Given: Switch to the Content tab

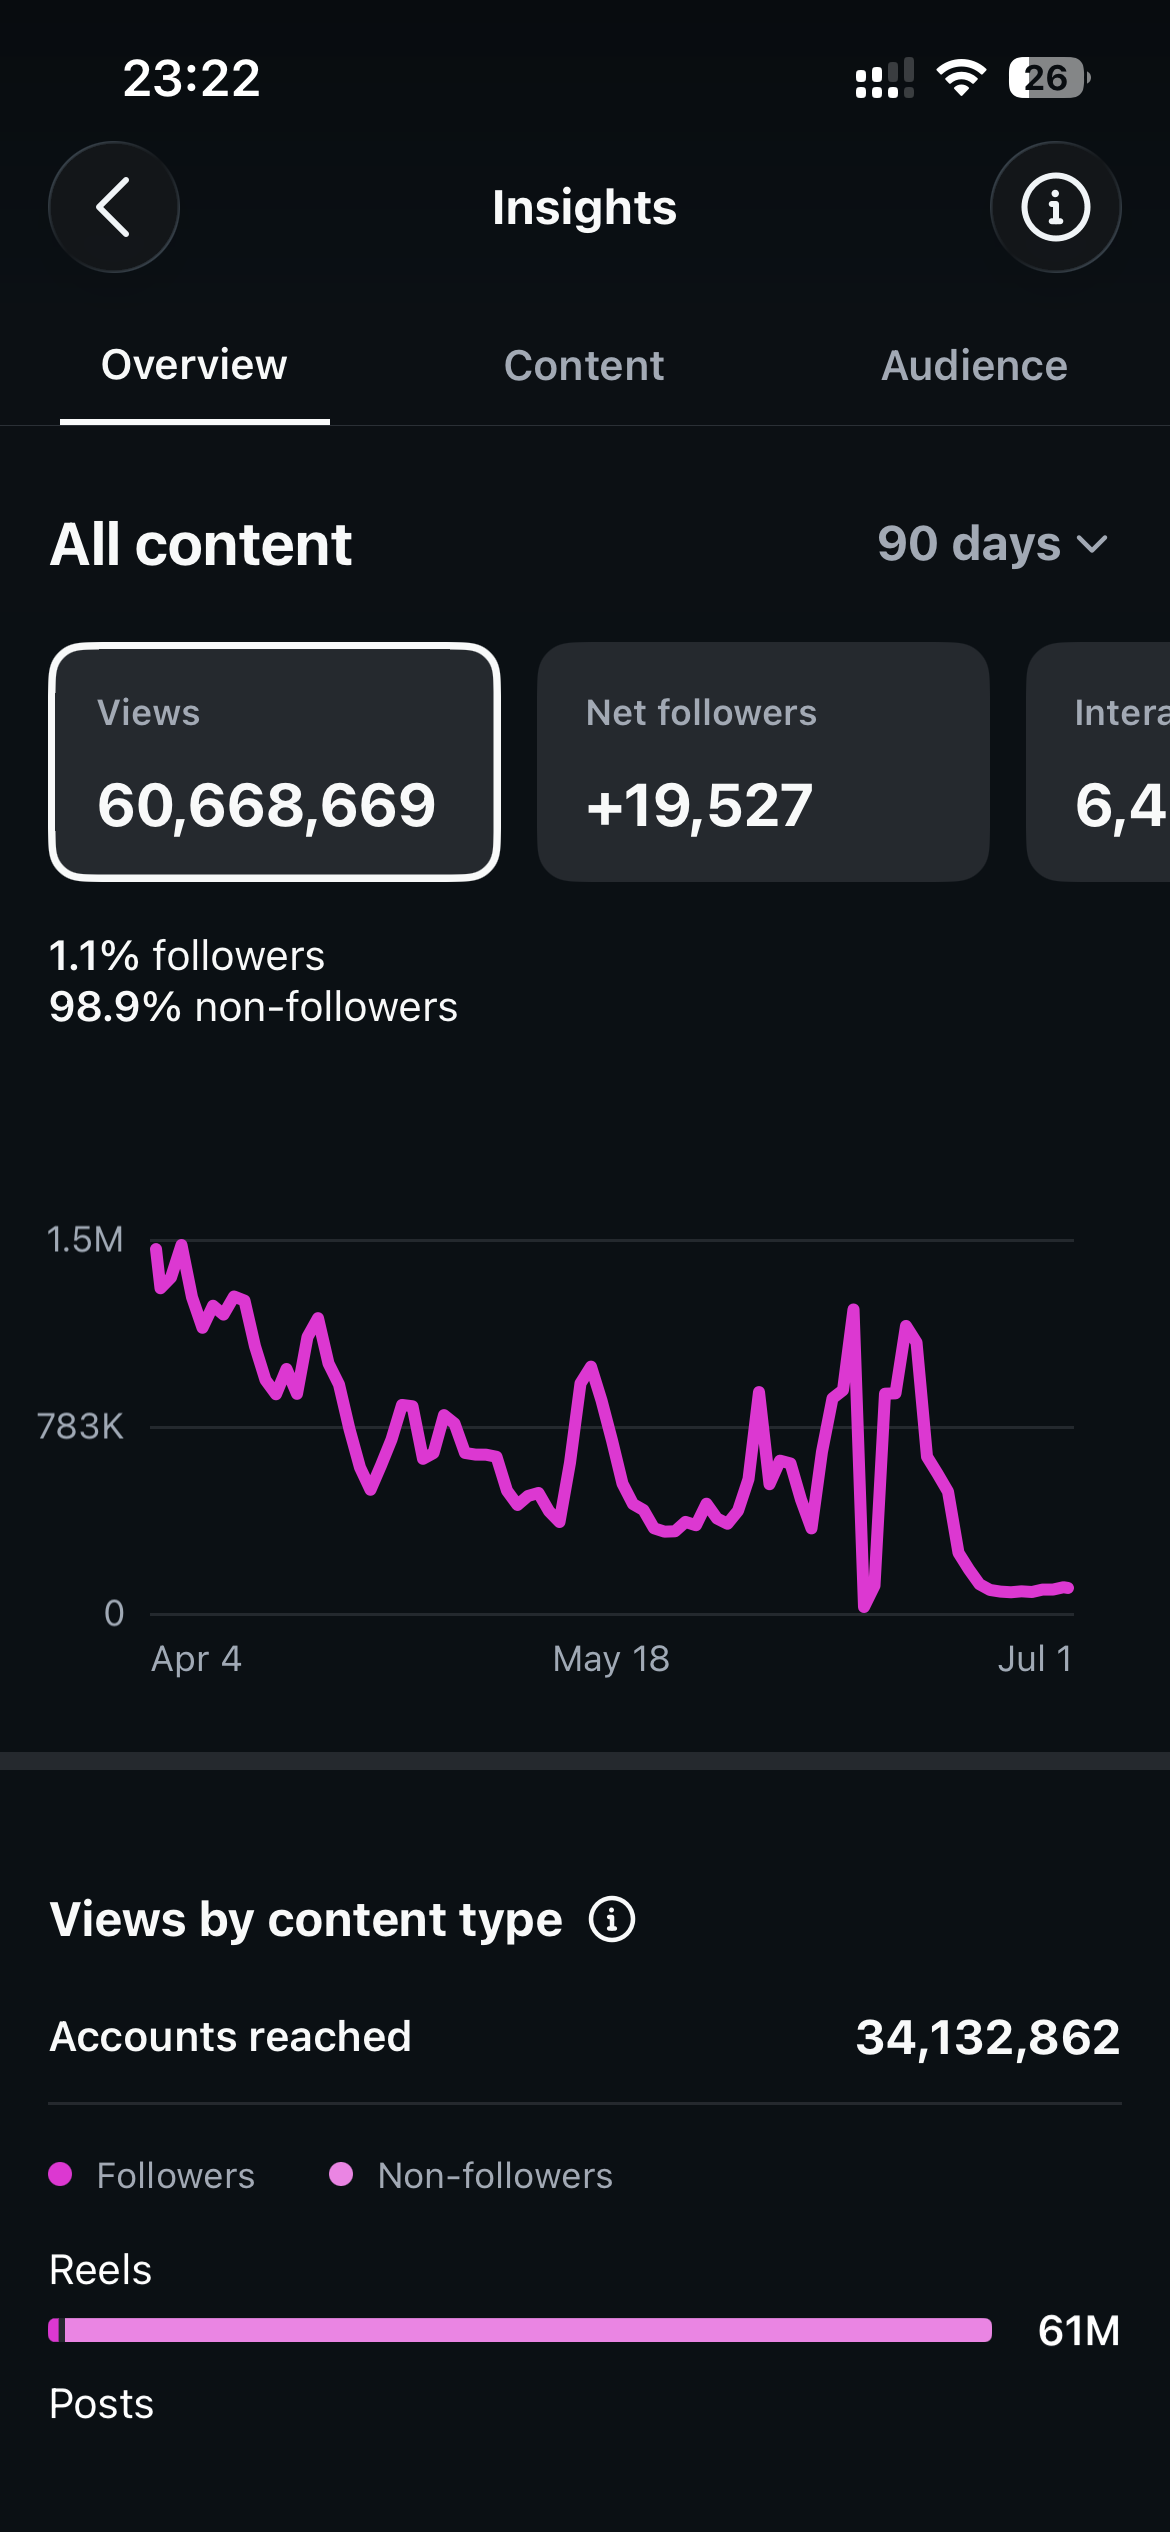Looking at the screenshot, I should point(584,366).
